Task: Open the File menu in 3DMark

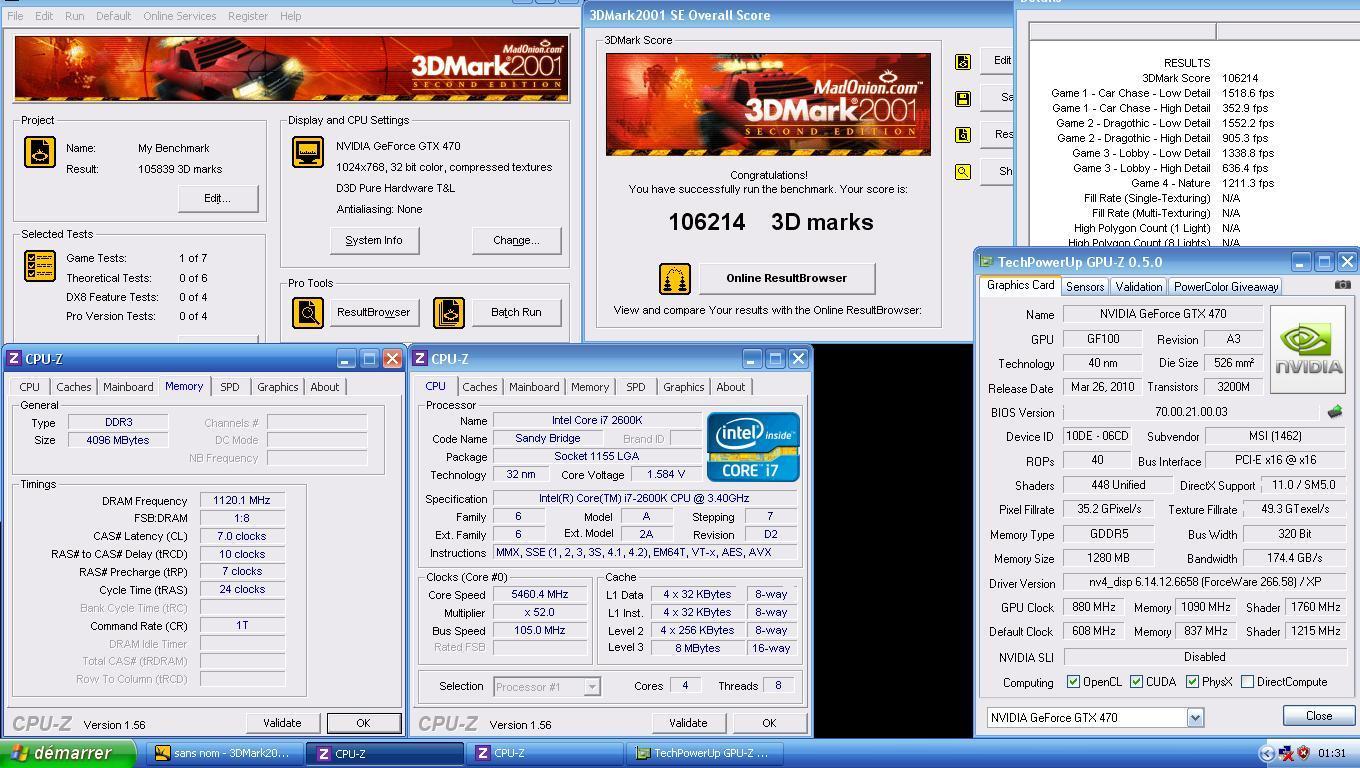Action: tap(16, 16)
